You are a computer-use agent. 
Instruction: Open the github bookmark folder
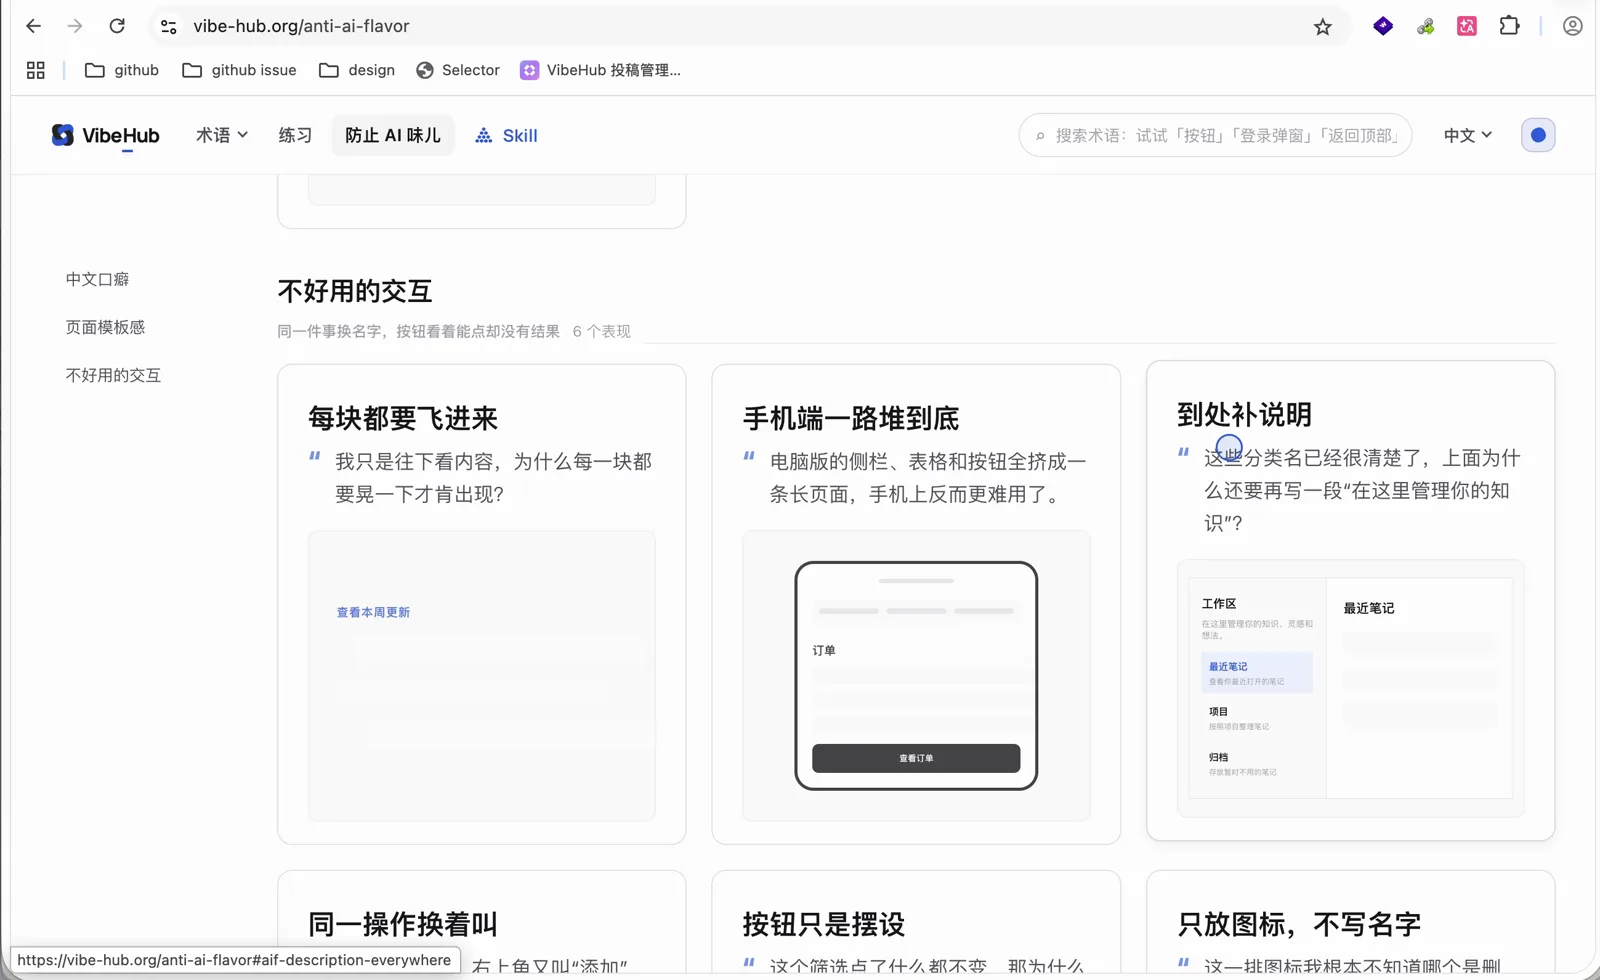122,70
